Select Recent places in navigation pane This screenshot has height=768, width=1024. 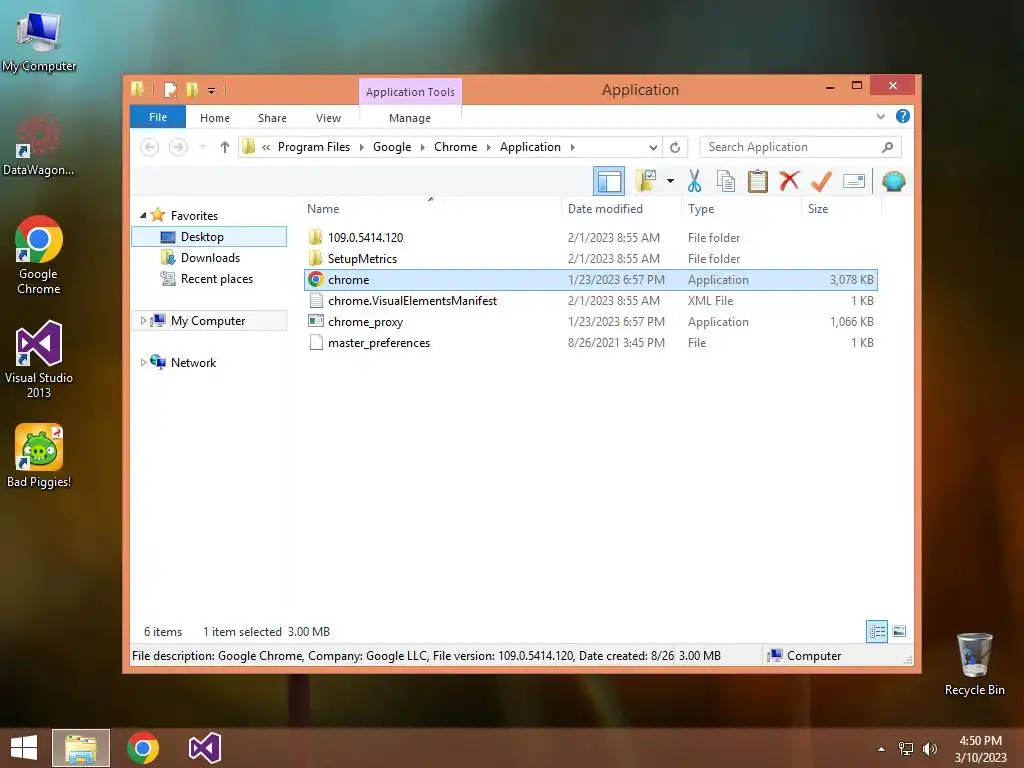coord(209,279)
